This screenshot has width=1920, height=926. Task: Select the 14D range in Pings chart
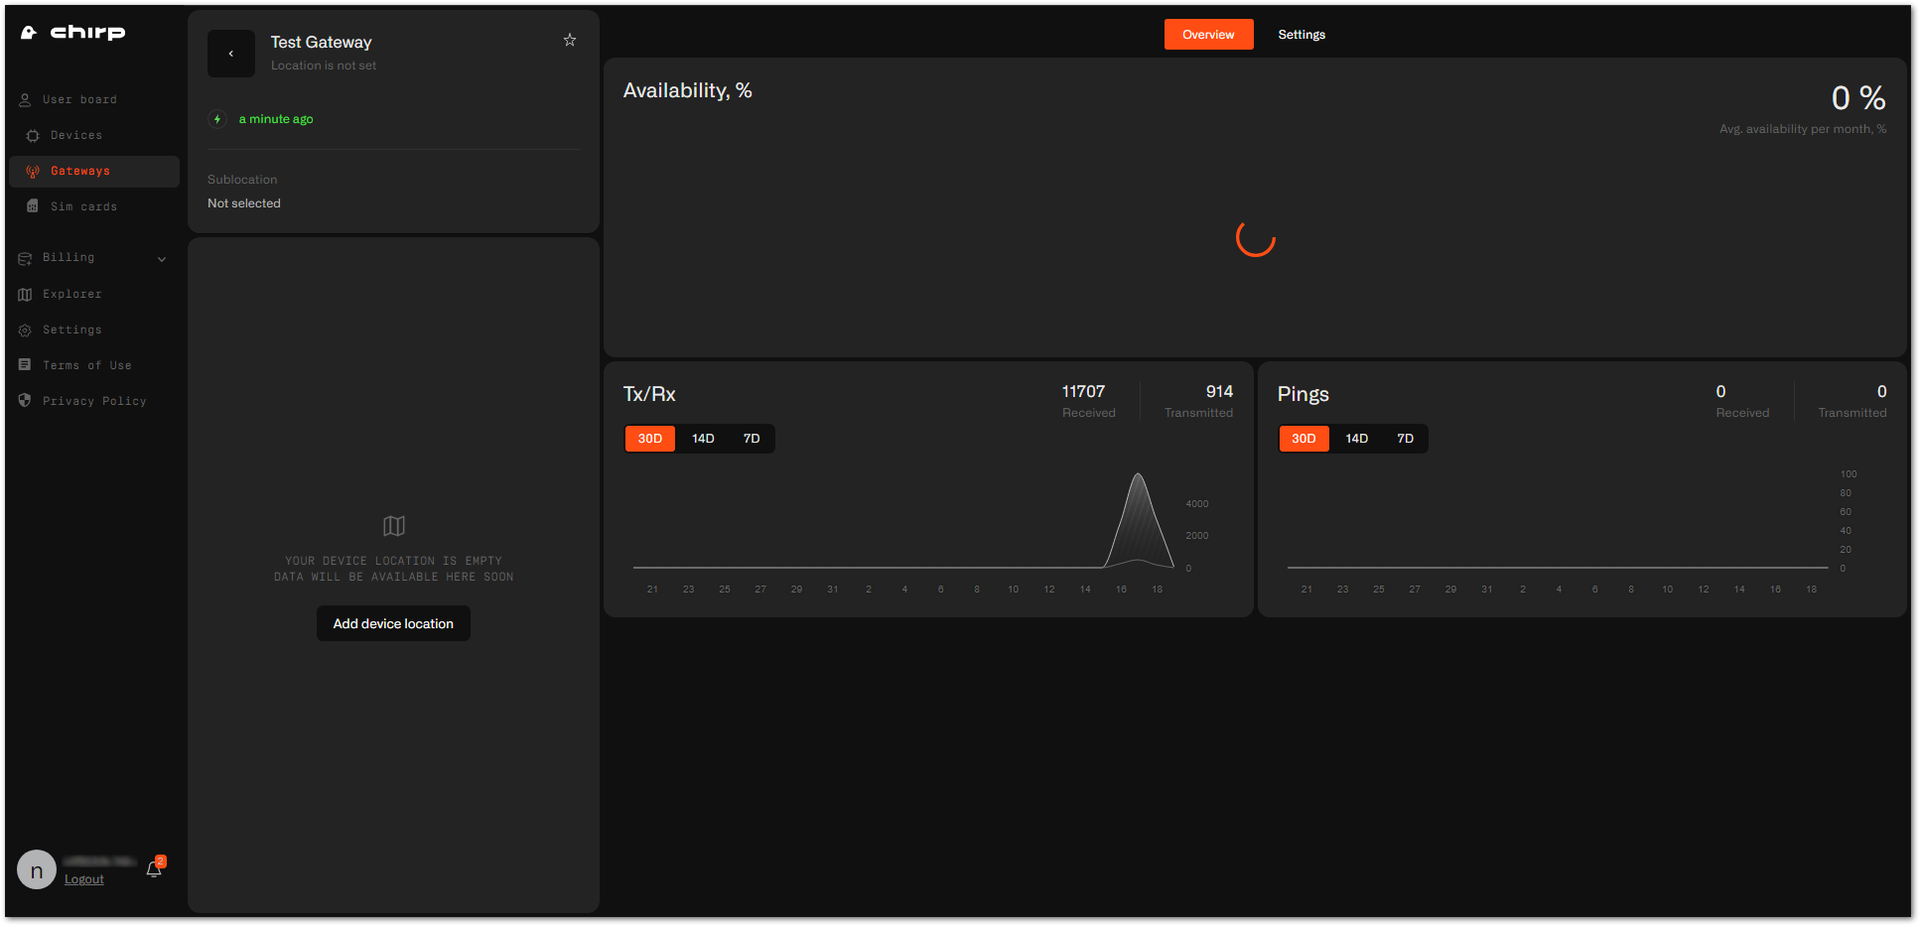pyautogui.click(x=1357, y=439)
